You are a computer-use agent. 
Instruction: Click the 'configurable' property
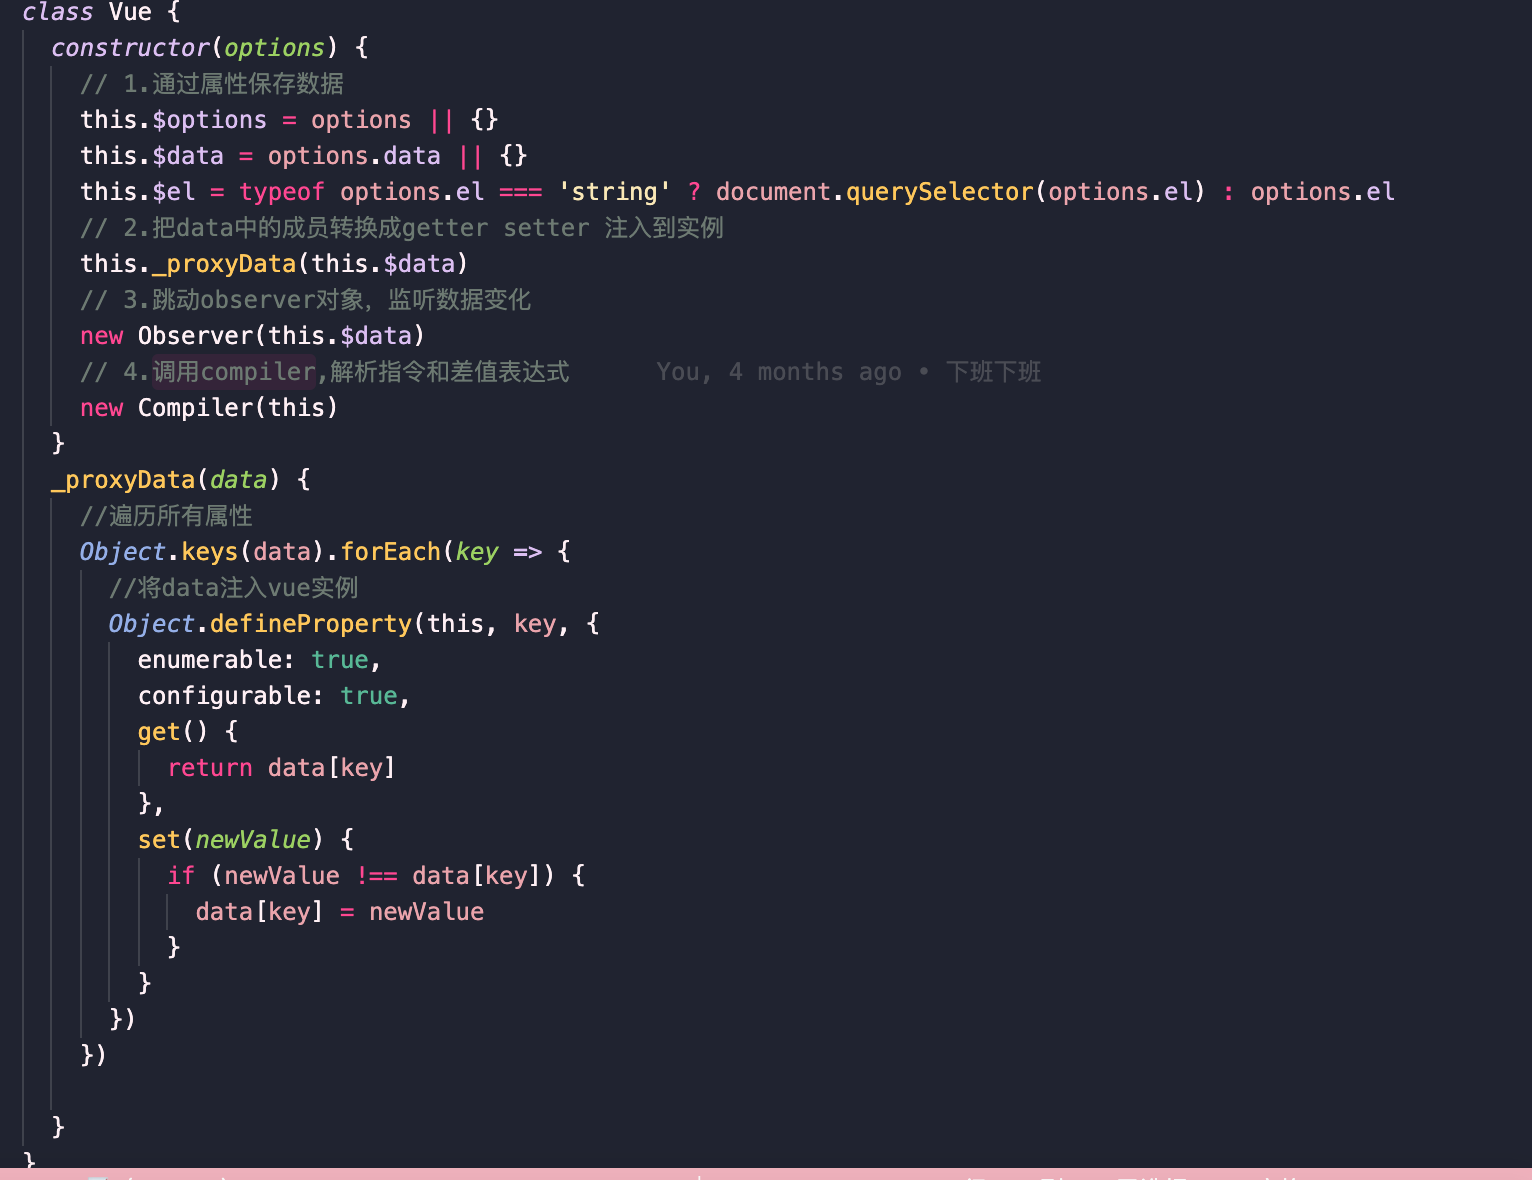[x=224, y=696]
